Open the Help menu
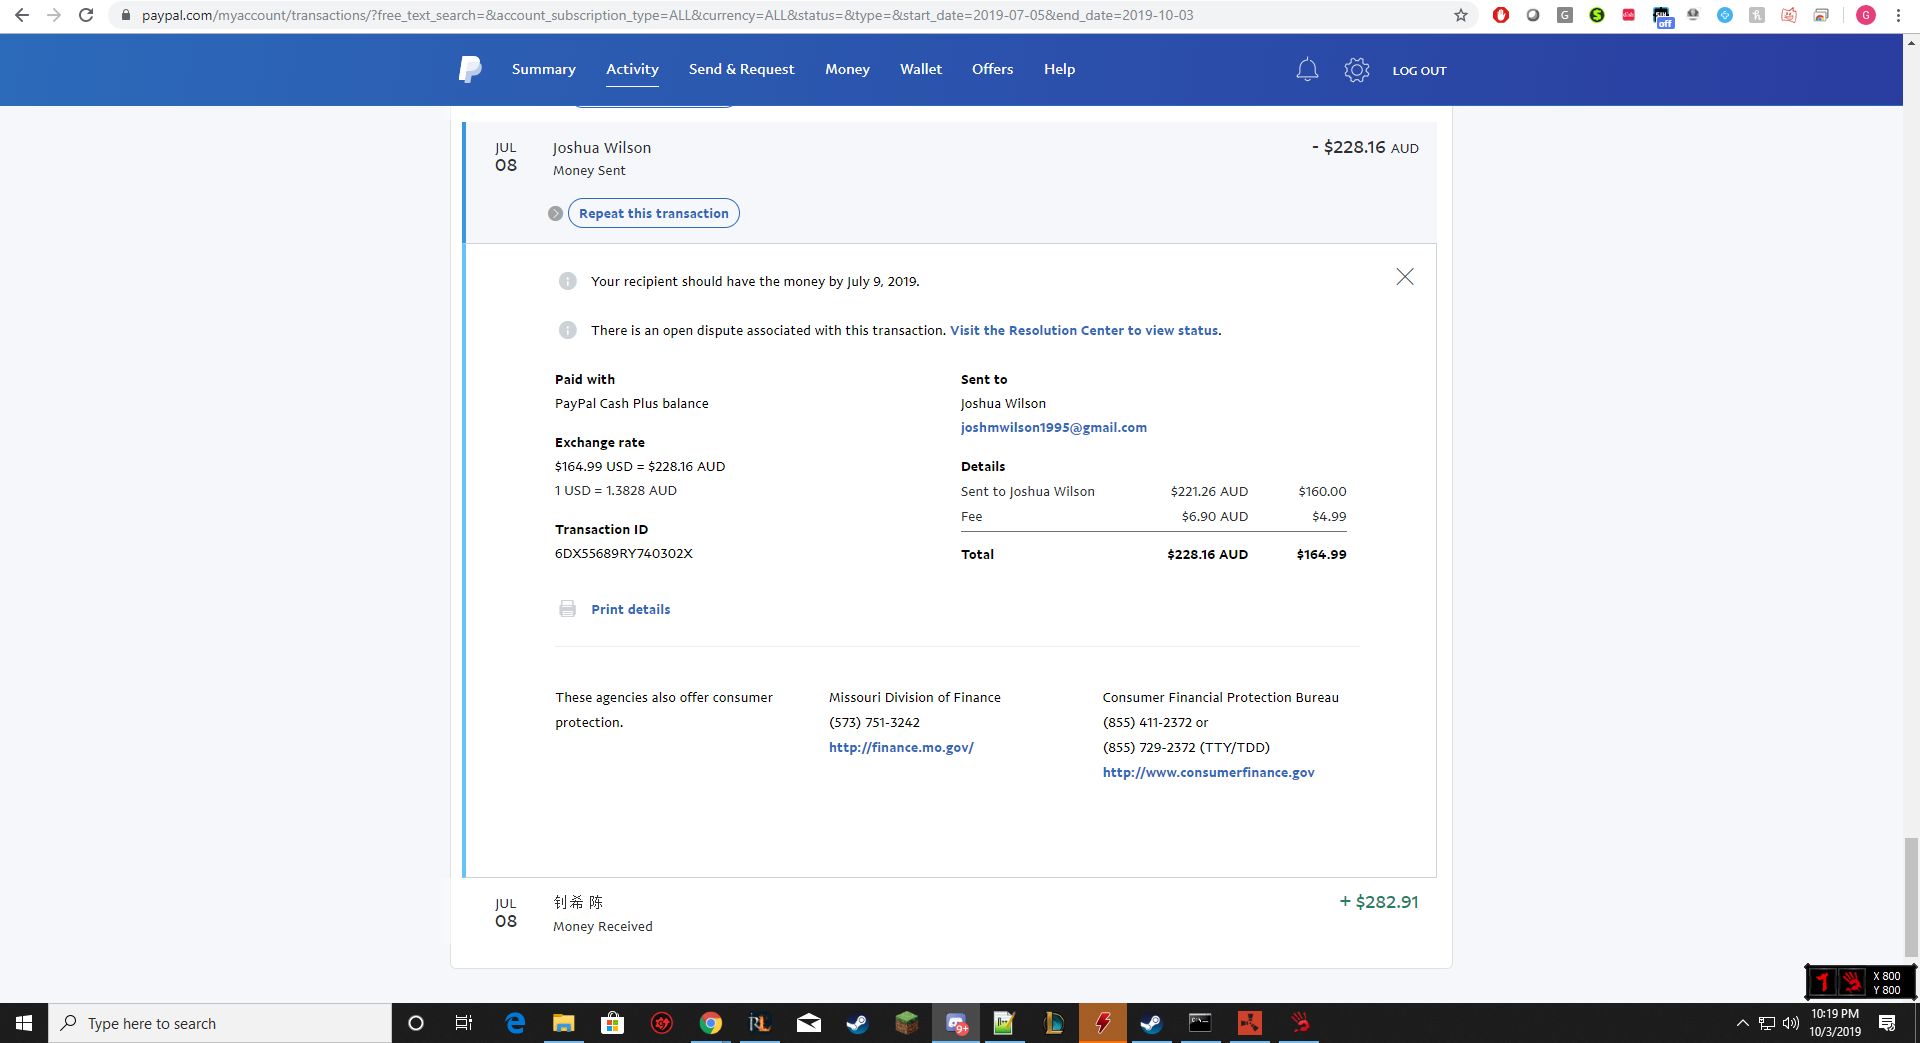The height and width of the screenshot is (1043, 1920). click(1059, 69)
